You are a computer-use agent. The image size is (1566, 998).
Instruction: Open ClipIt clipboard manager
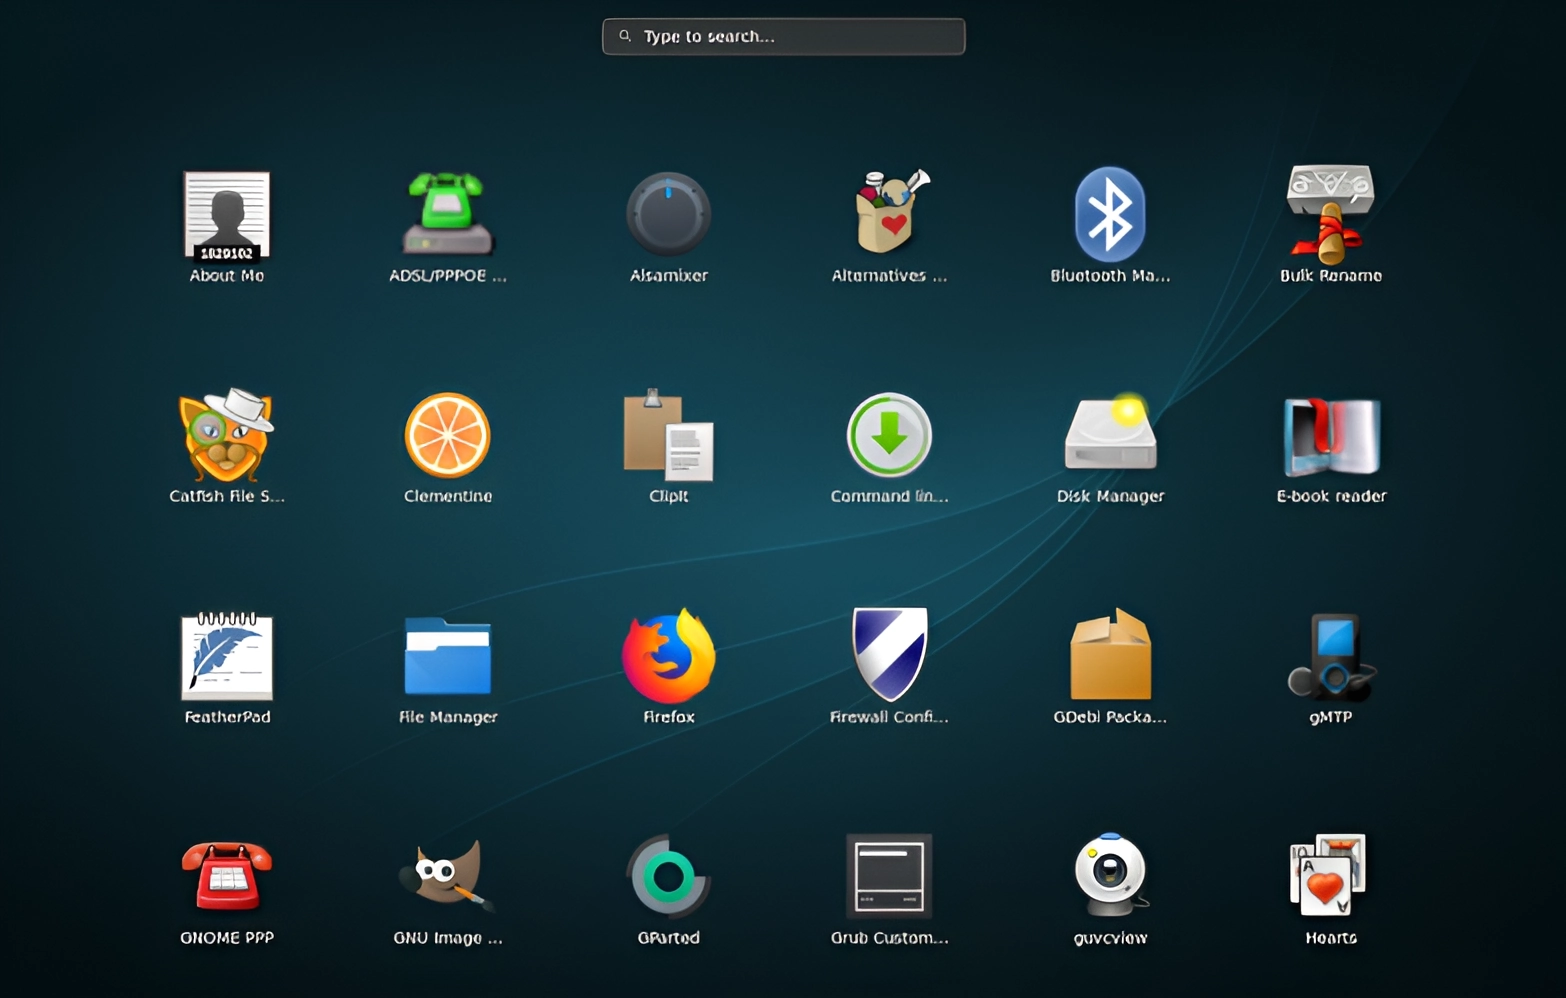(x=668, y=435)
